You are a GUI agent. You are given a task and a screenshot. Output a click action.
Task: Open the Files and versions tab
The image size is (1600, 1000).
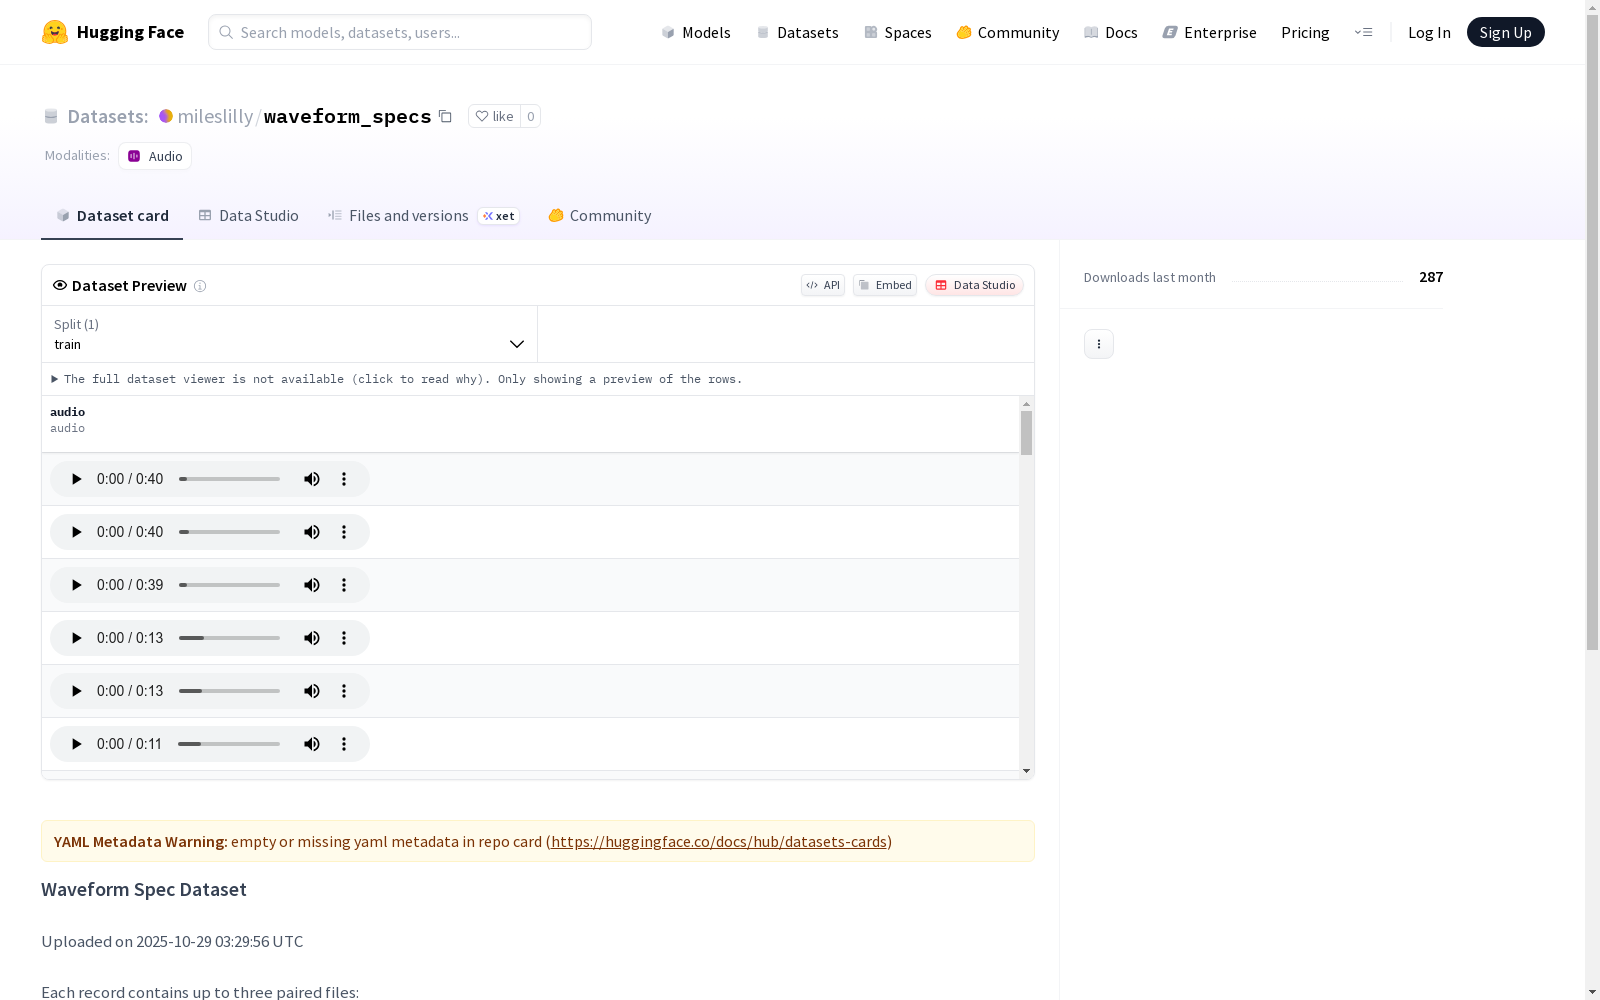[x=423, y=216]
